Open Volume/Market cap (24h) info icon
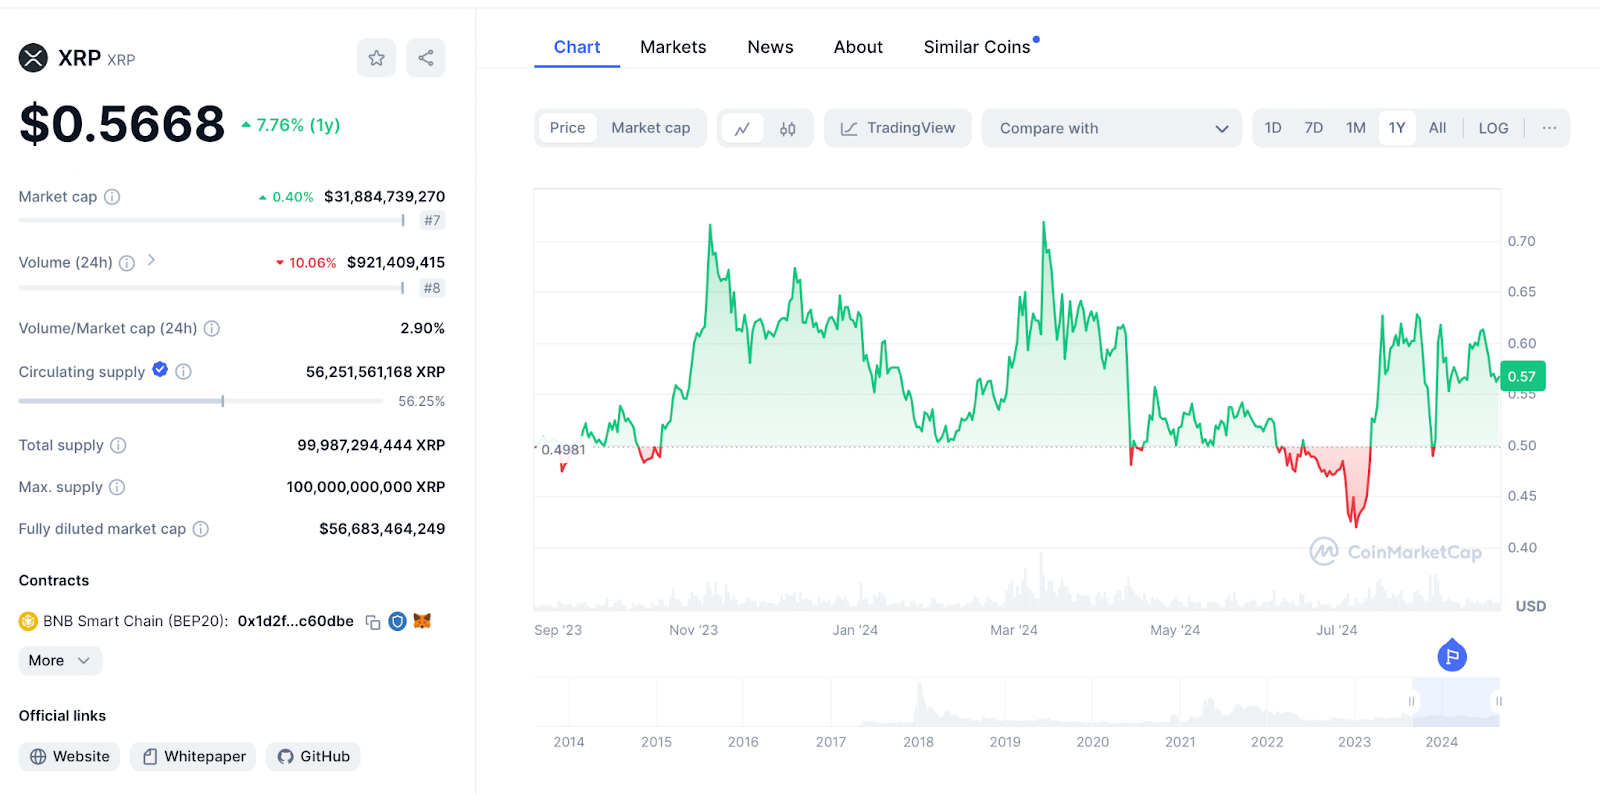Screen dimensions: 1600x795 coord(212,328)
